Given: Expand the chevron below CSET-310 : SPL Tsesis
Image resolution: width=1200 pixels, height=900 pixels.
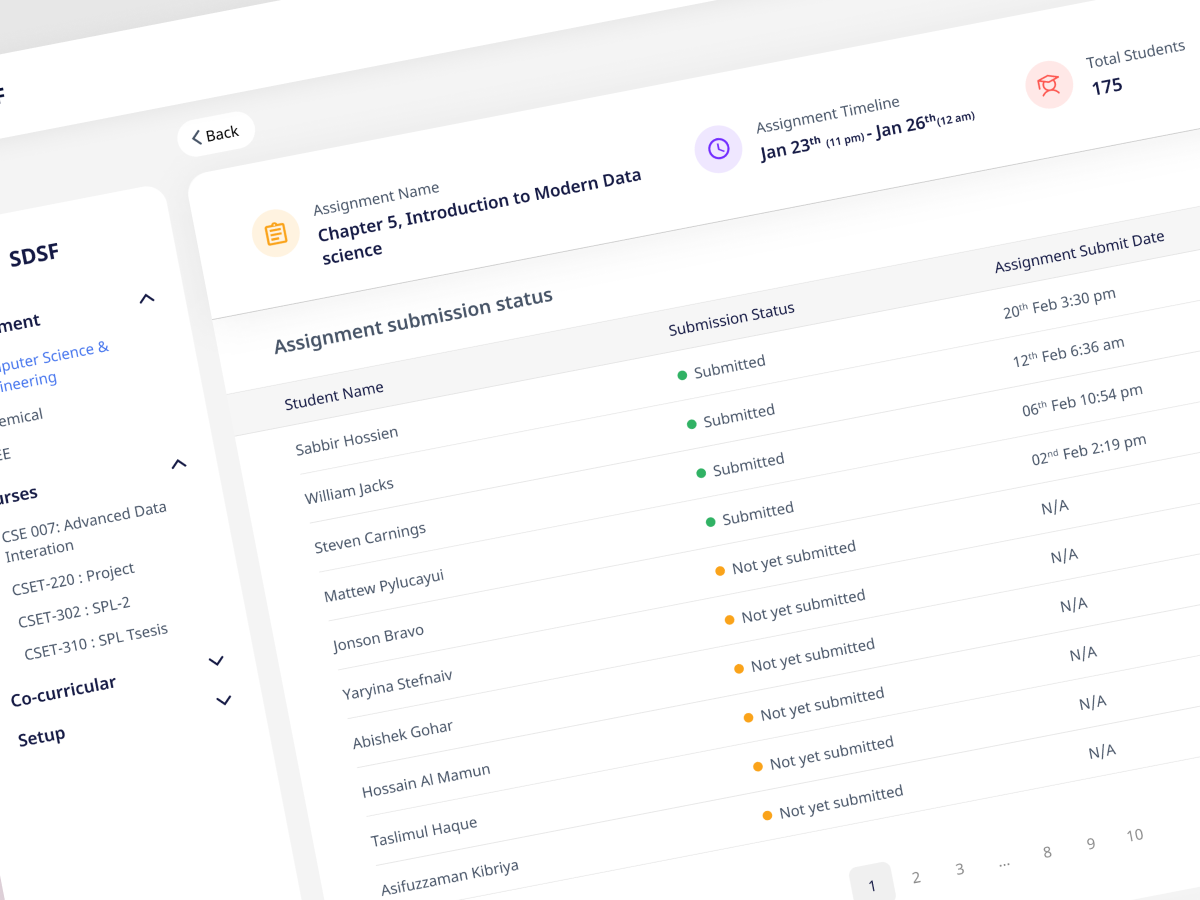Looking at the screenshot, I should (x=216, y=661).
